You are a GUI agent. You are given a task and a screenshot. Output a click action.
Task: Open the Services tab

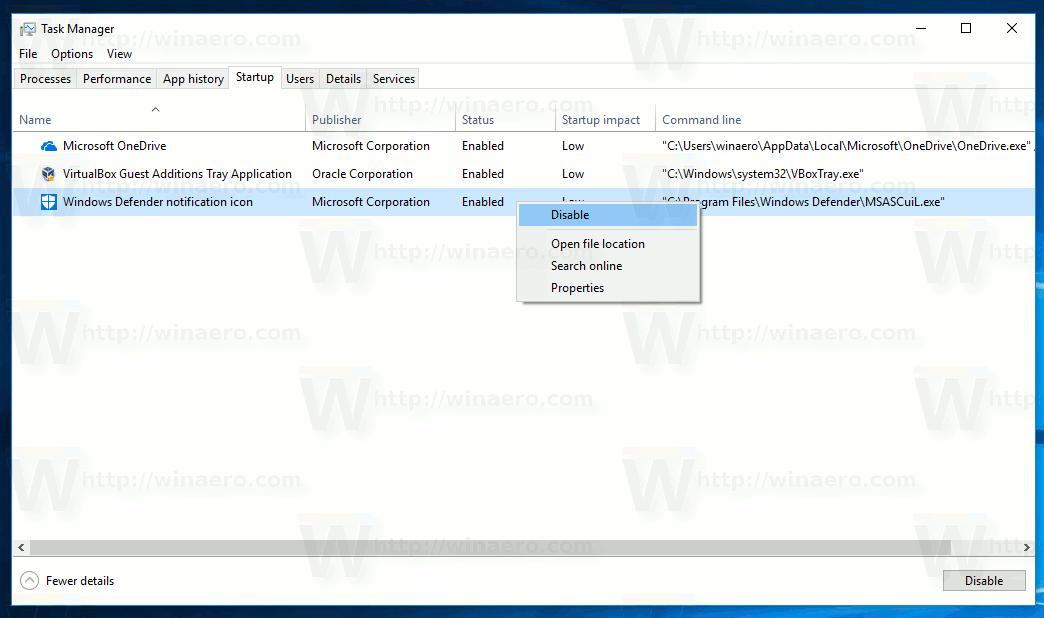tap(392, 78)
